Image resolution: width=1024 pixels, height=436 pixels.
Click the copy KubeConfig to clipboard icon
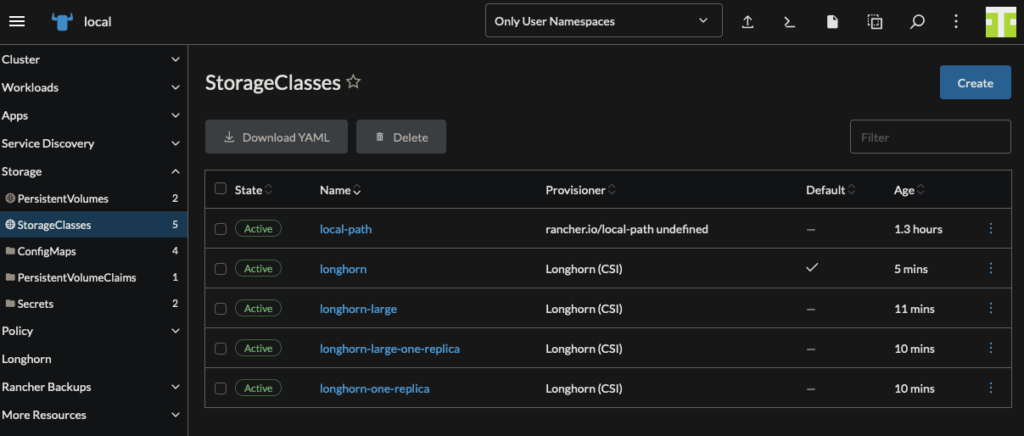[874, 22]
